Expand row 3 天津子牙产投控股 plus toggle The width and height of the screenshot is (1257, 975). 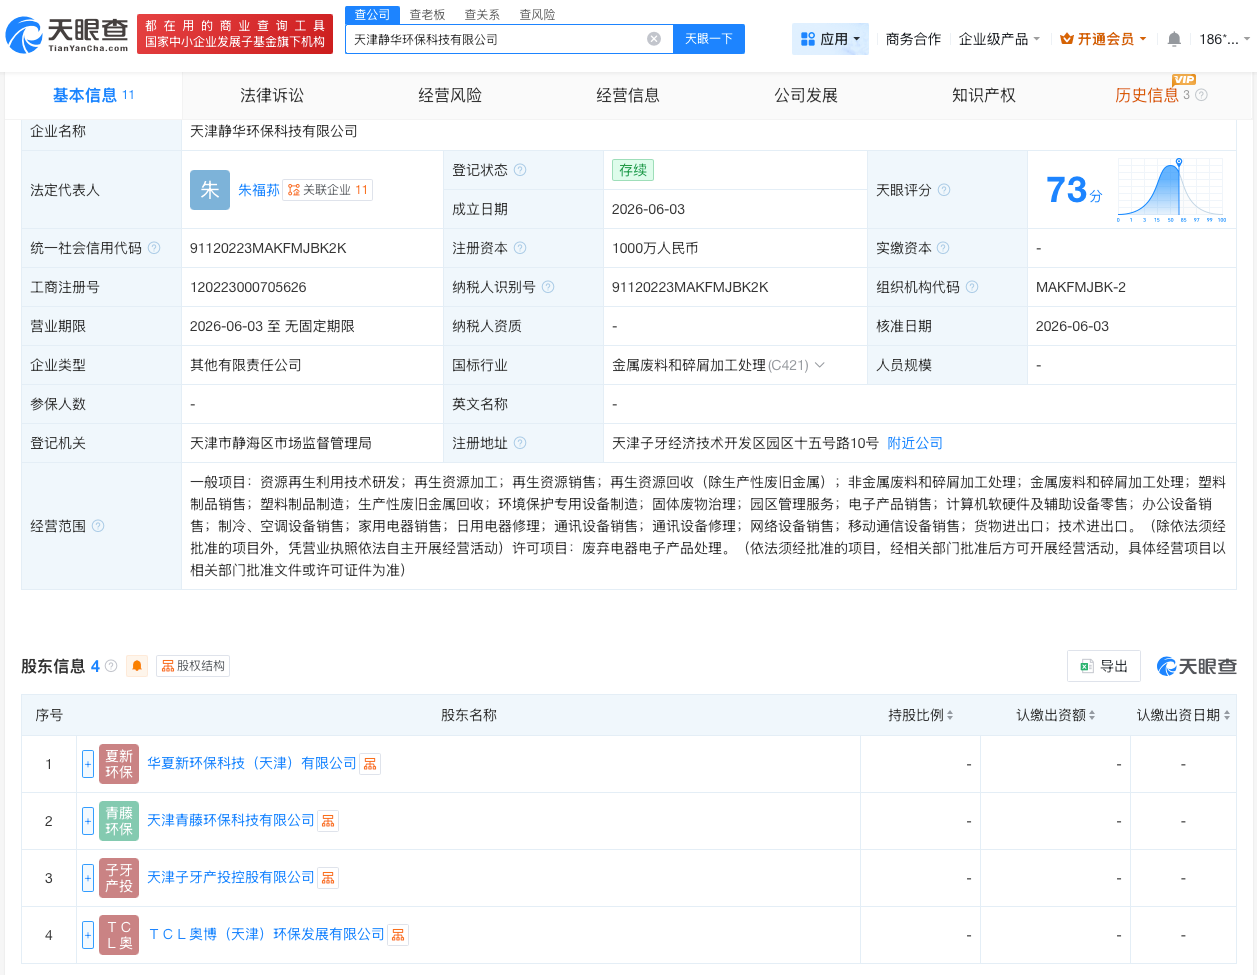(x=88, y=878)
